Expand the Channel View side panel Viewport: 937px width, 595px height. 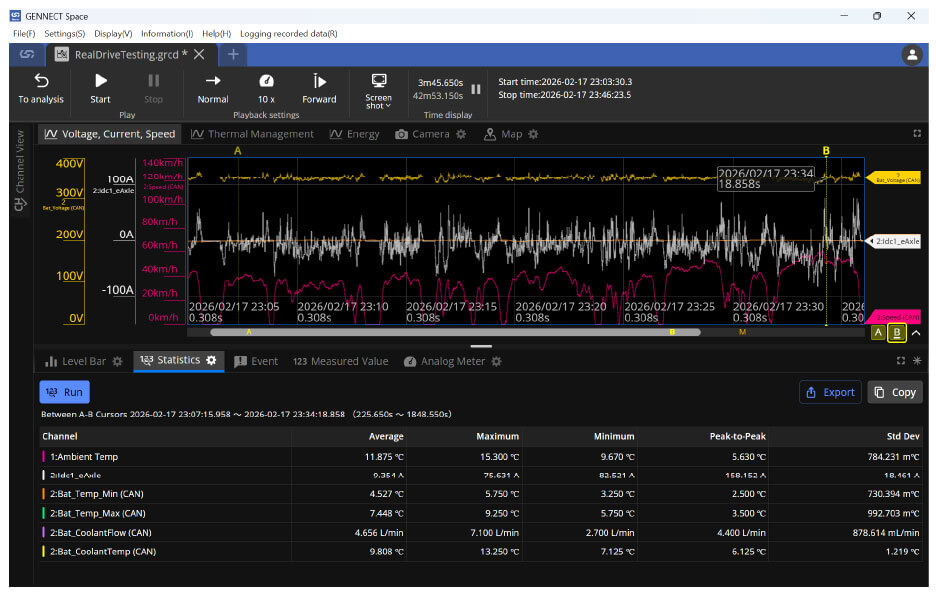[x=20, y=171]
